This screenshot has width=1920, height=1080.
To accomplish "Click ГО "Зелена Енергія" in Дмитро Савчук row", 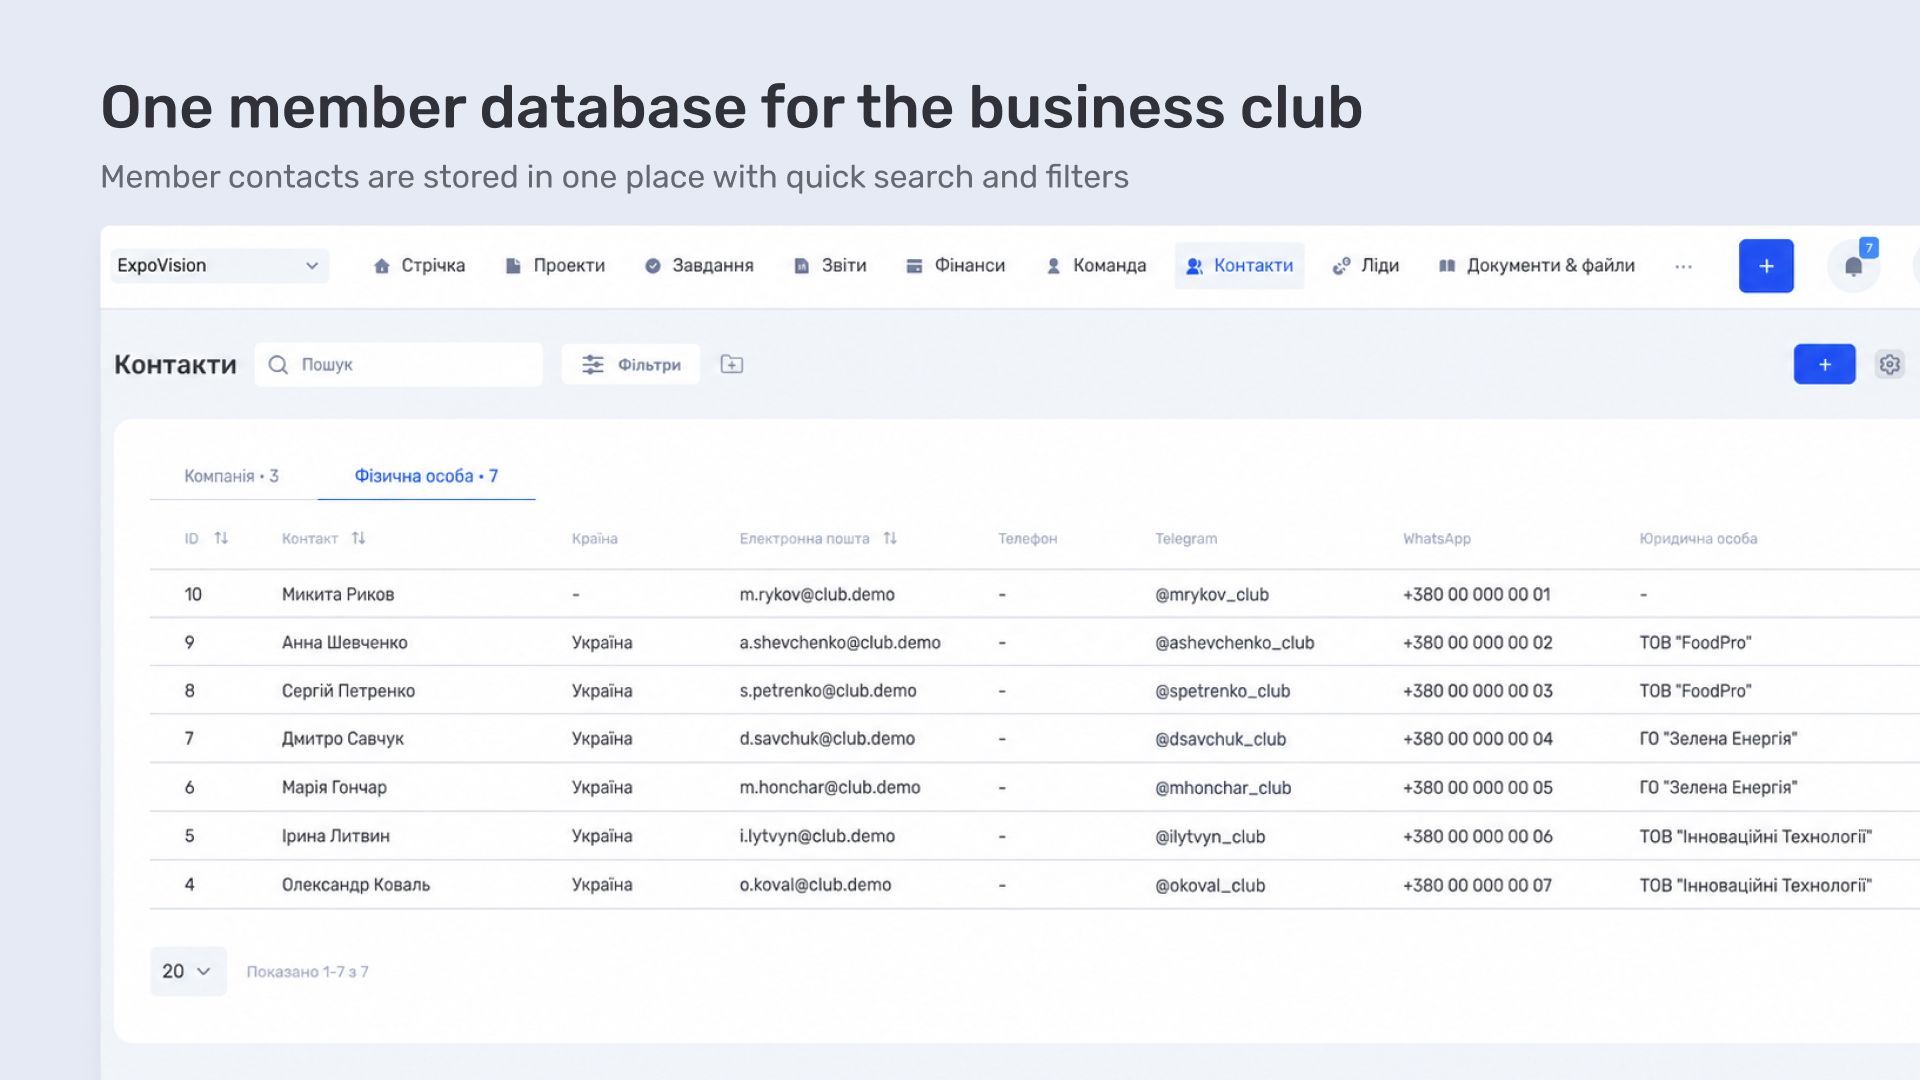I will [x=1718, y=739].
